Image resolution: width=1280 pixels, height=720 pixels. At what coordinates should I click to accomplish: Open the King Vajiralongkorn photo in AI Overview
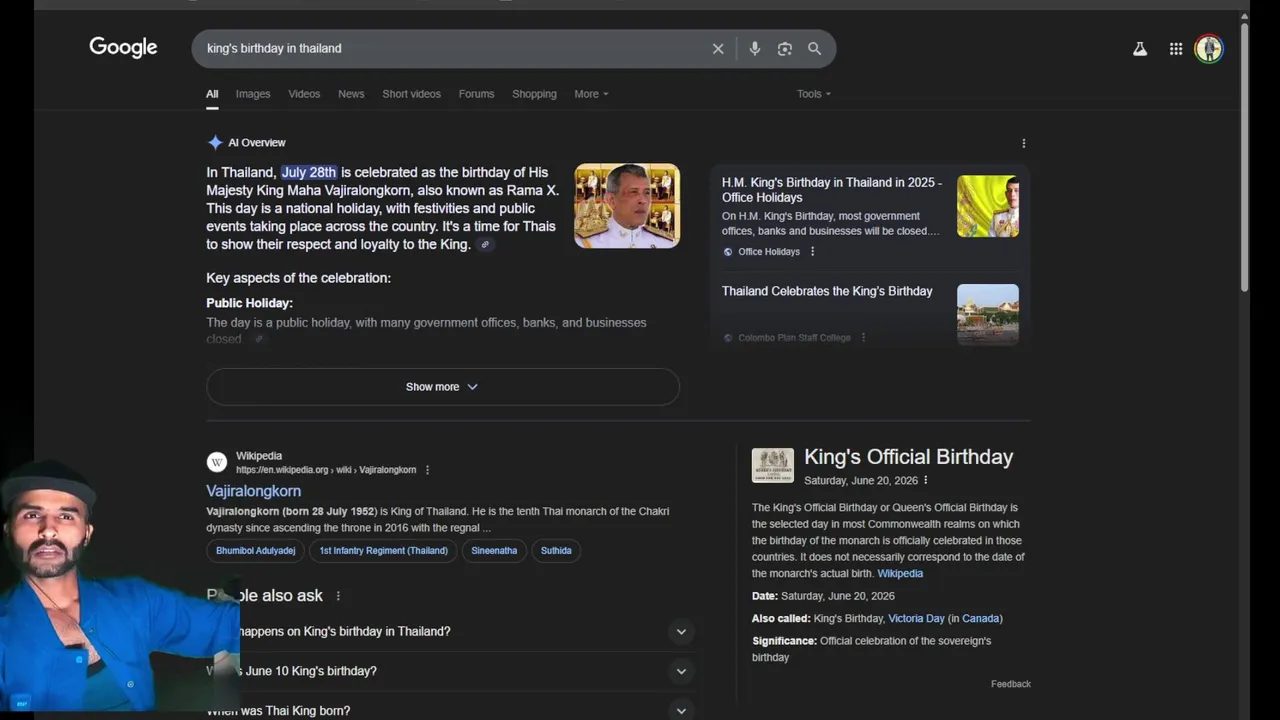pos(627,206)
